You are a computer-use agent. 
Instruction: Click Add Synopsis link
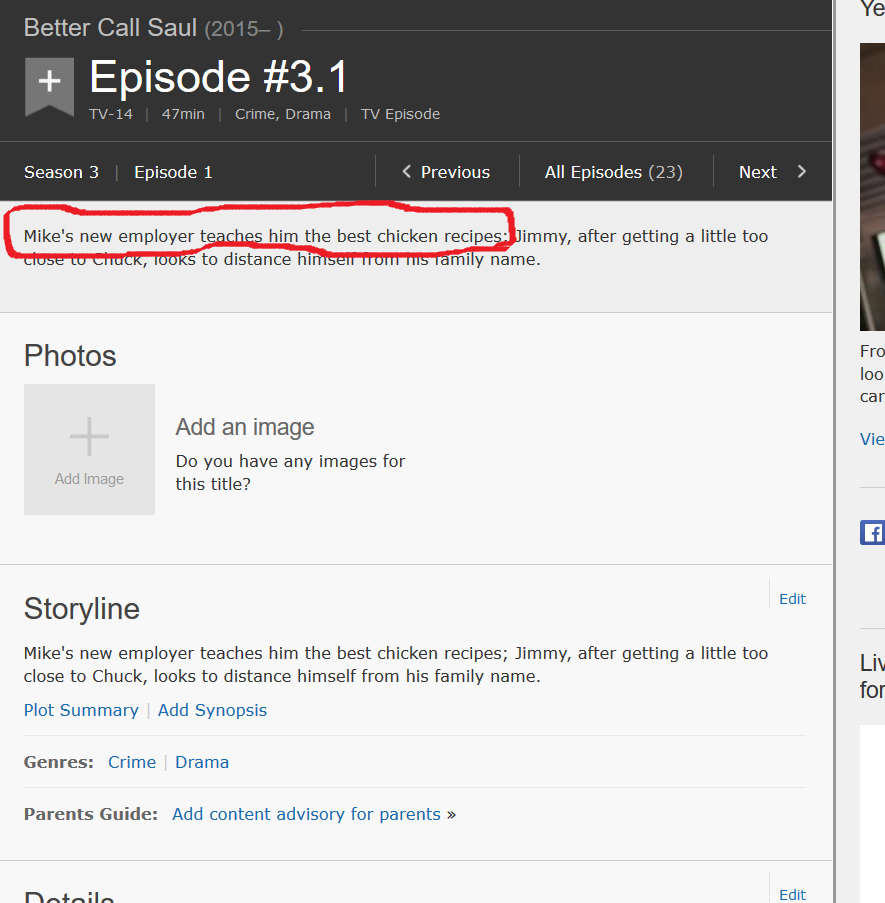[212, 710]
